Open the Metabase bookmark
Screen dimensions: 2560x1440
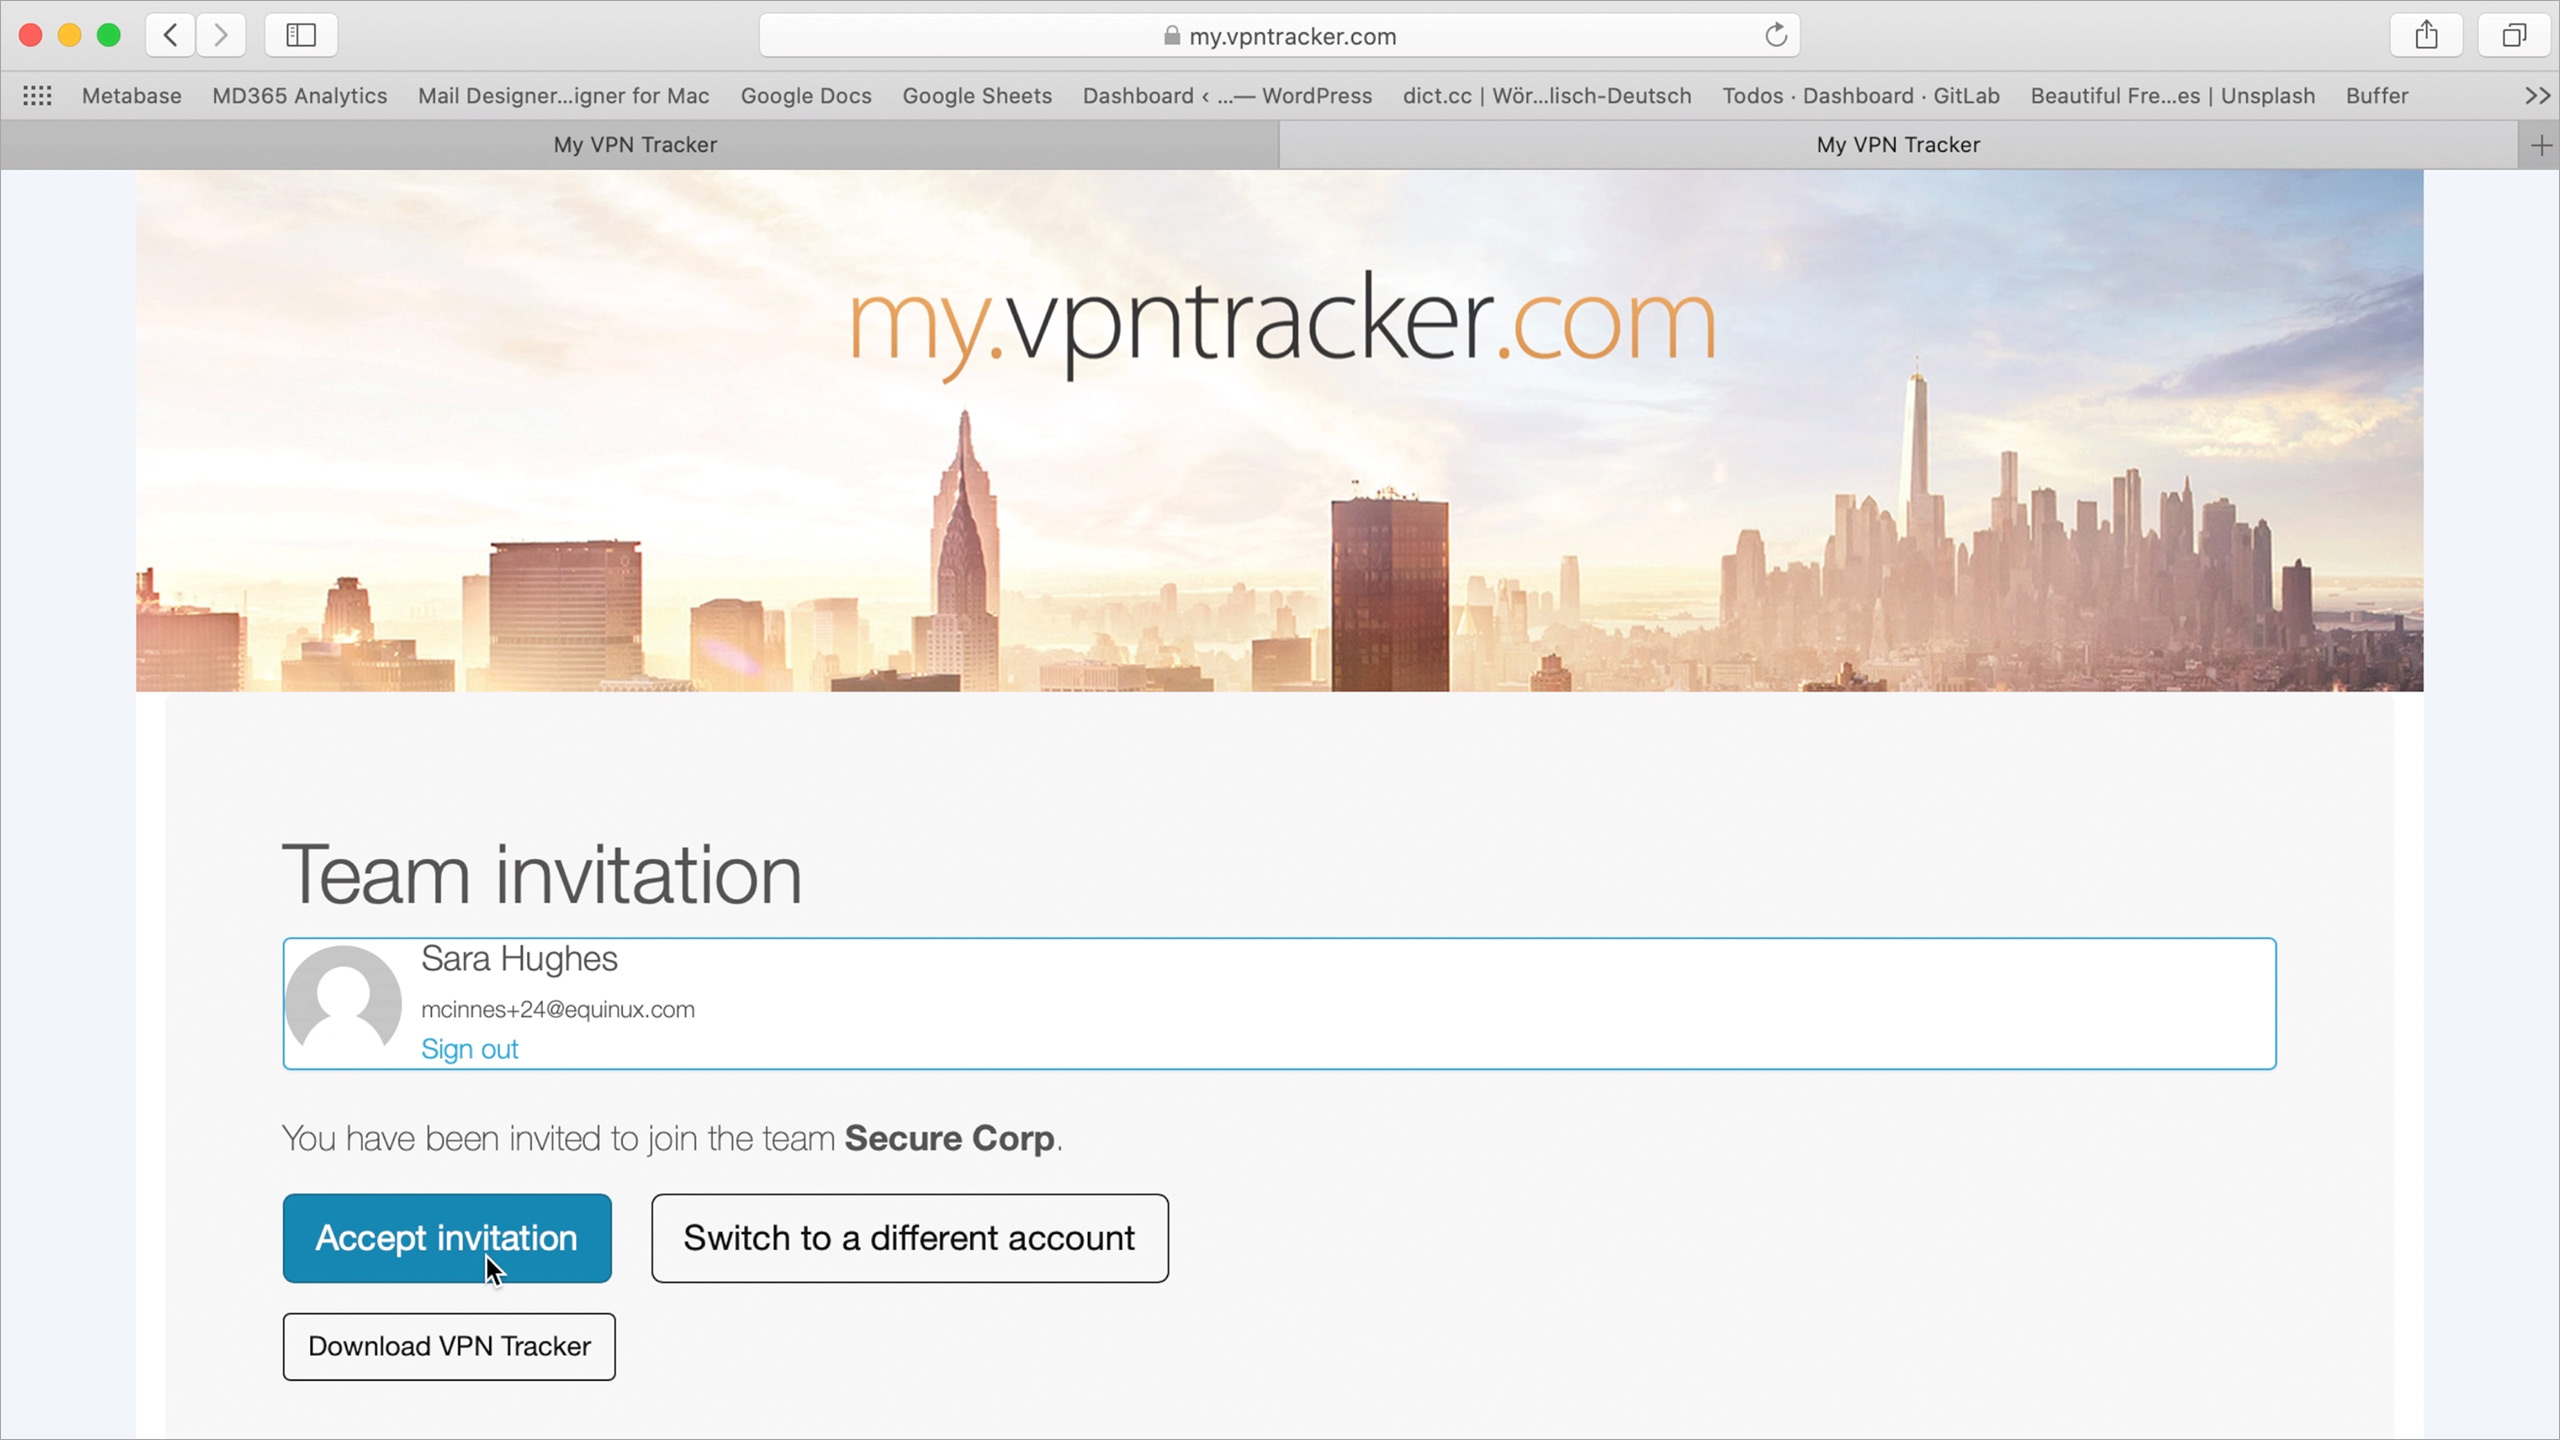pyautogui.click(x=131, y=96)
